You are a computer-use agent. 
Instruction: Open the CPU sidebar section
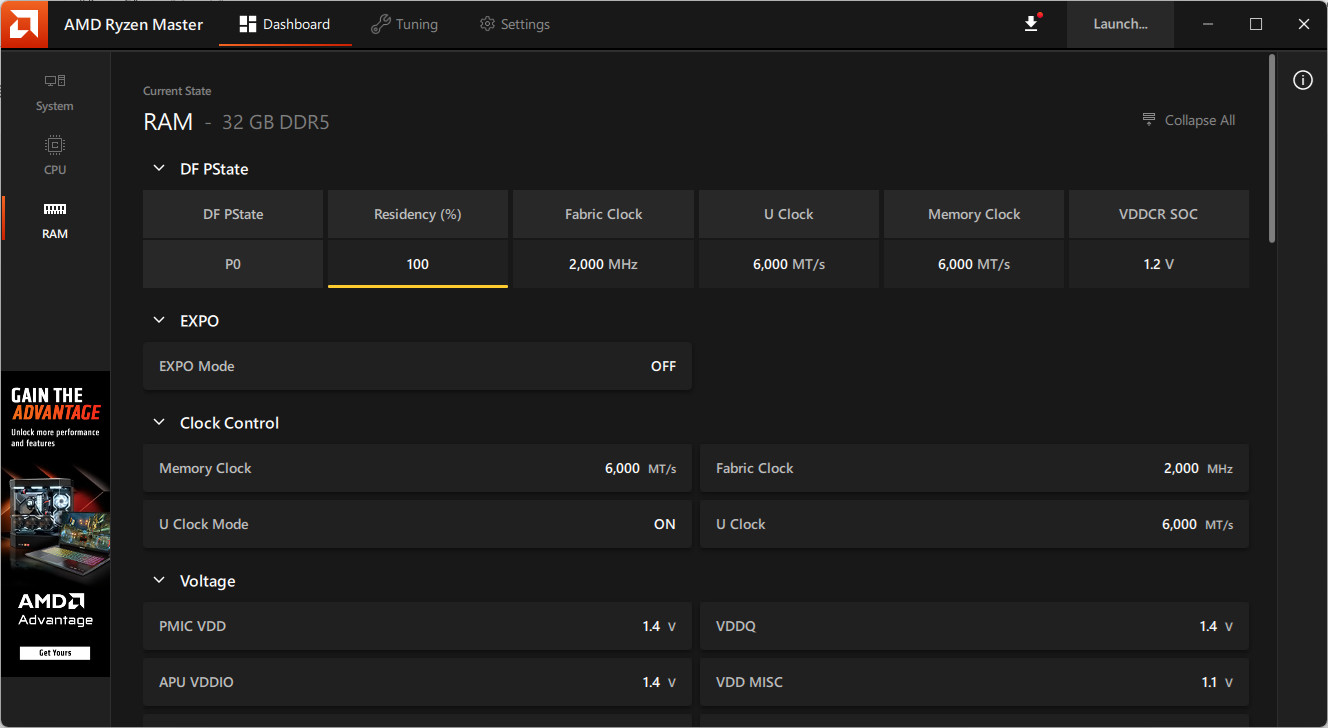click(x=55, y=155)
